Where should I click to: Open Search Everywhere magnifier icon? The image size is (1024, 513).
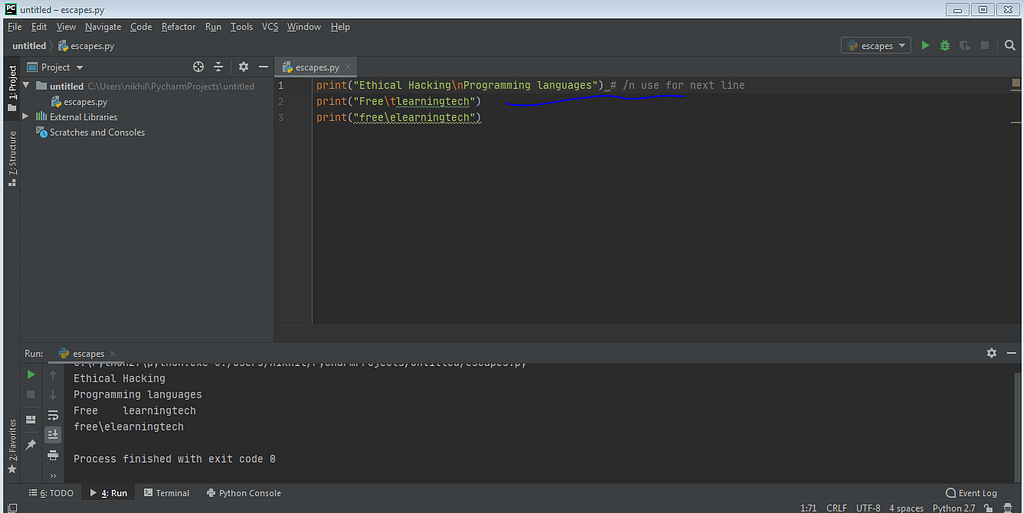[1010, 46]
